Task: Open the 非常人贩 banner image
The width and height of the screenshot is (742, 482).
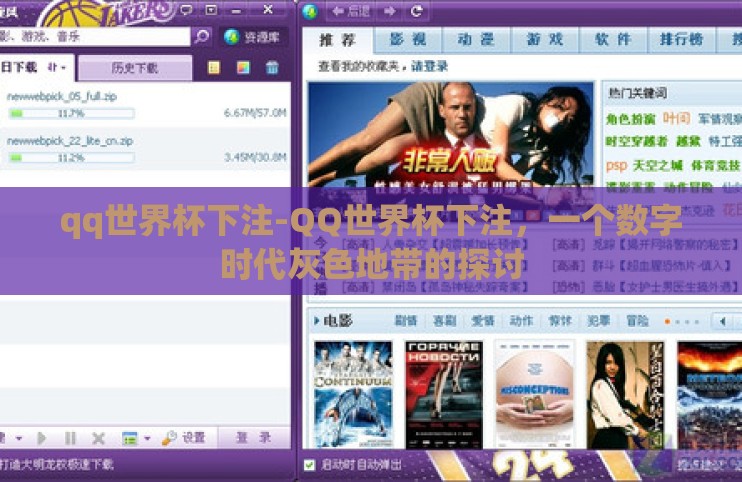Action: pyautogui.click(x=450, y=135)
